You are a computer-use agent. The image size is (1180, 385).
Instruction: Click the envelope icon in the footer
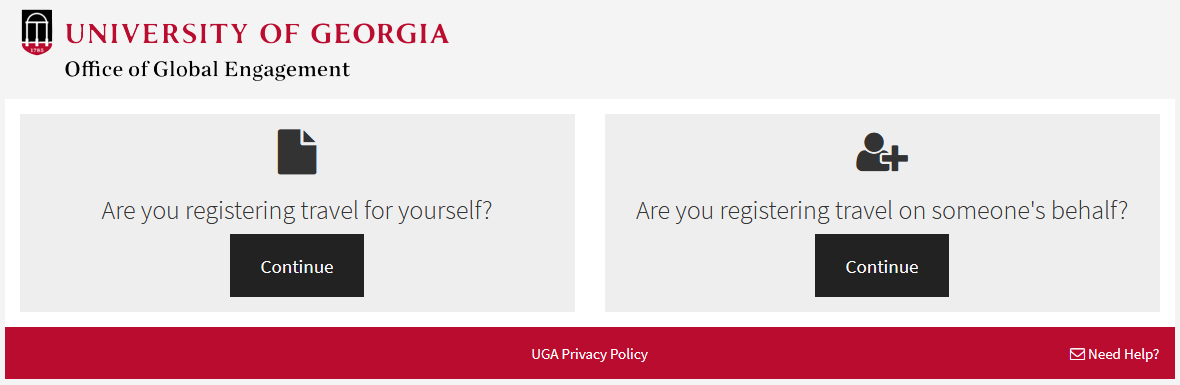(x=1077, y=354)
